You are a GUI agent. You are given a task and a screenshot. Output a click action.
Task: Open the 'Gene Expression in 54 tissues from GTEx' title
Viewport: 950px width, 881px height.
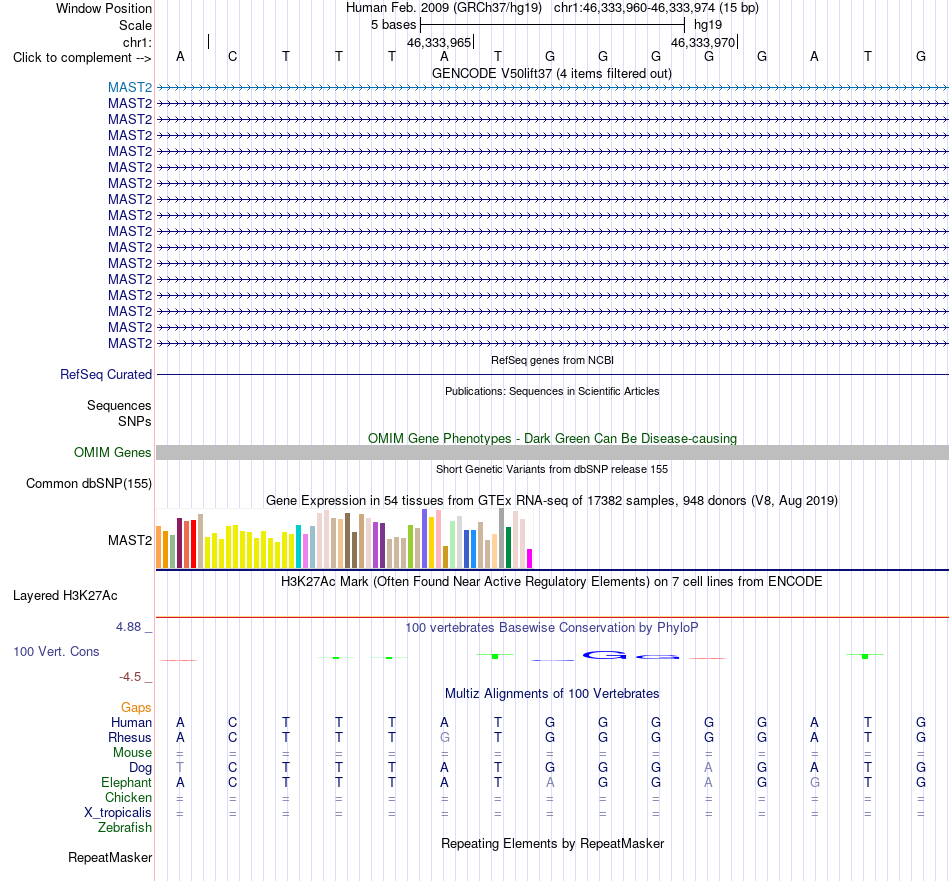pos(552,500)
